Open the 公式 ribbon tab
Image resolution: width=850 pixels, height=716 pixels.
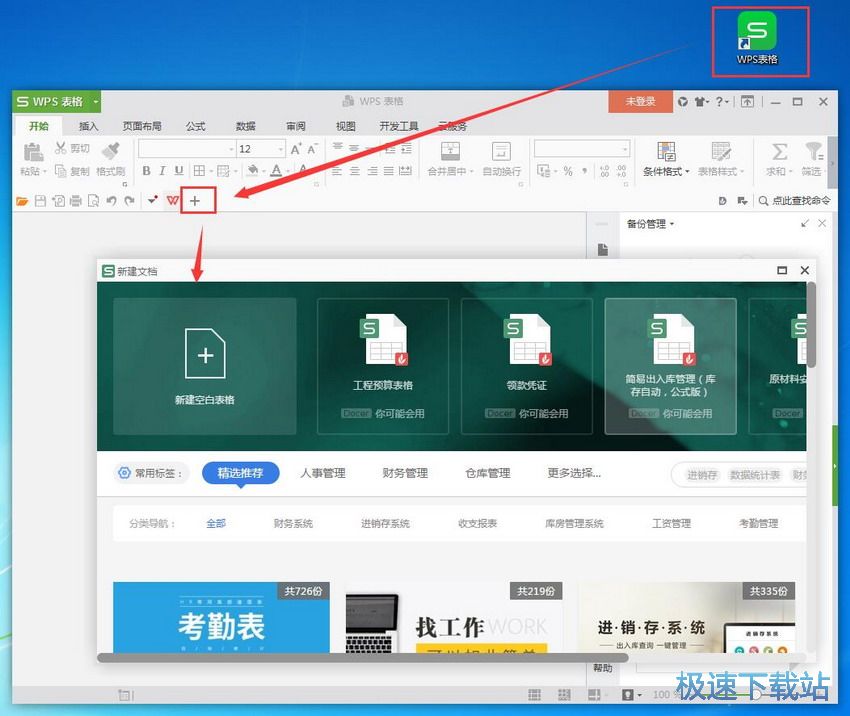tap(195, 126)
